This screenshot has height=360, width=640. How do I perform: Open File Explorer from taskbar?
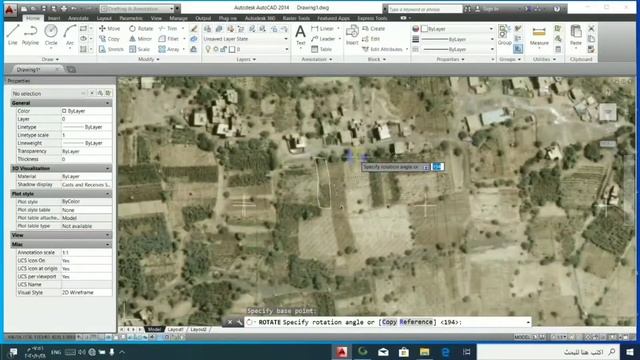424,352
